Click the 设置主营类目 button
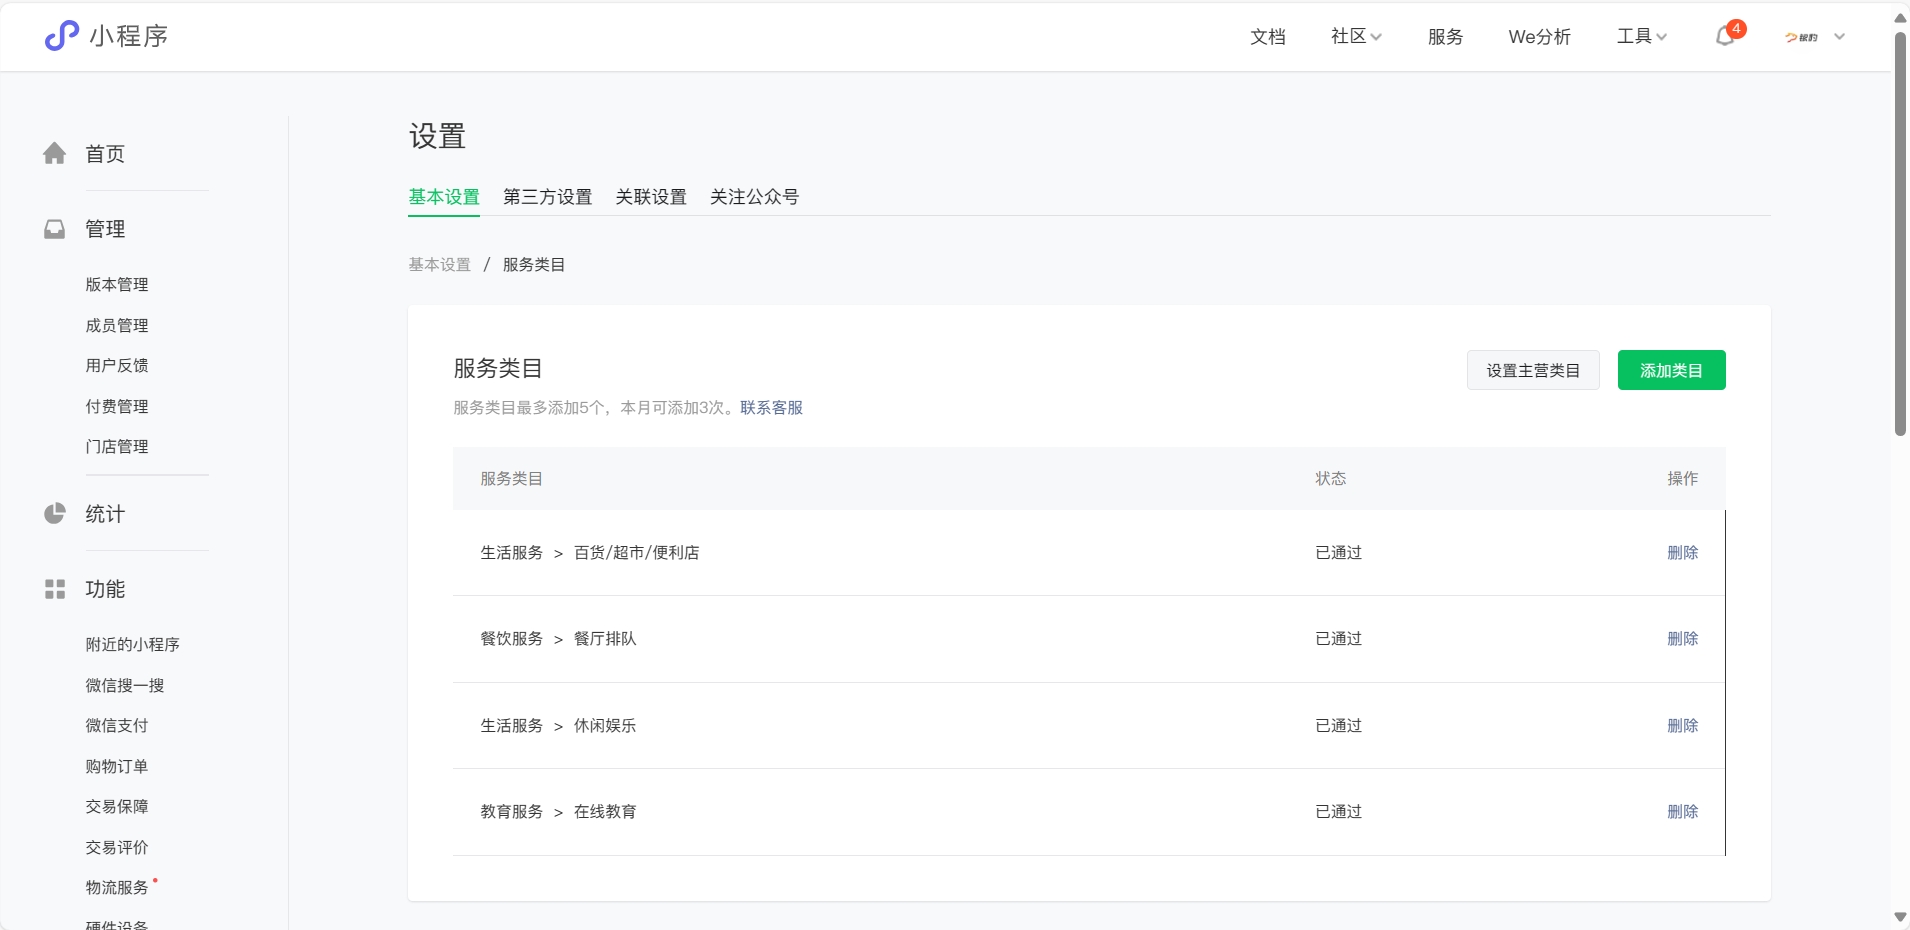The width and height of the screenshot is (1910, 930). click(1532, 370)
